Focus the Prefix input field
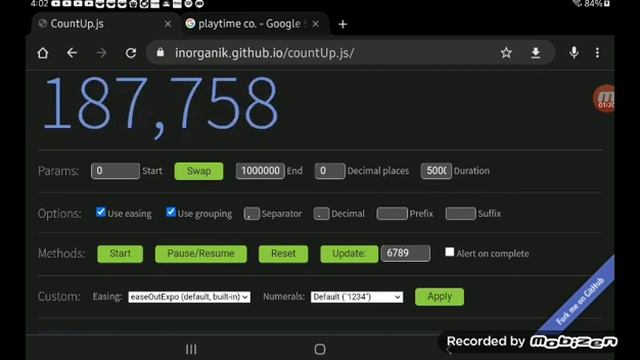Image resolution: width=640 pixels, height=360 pixels. click(x=392, y=213)
